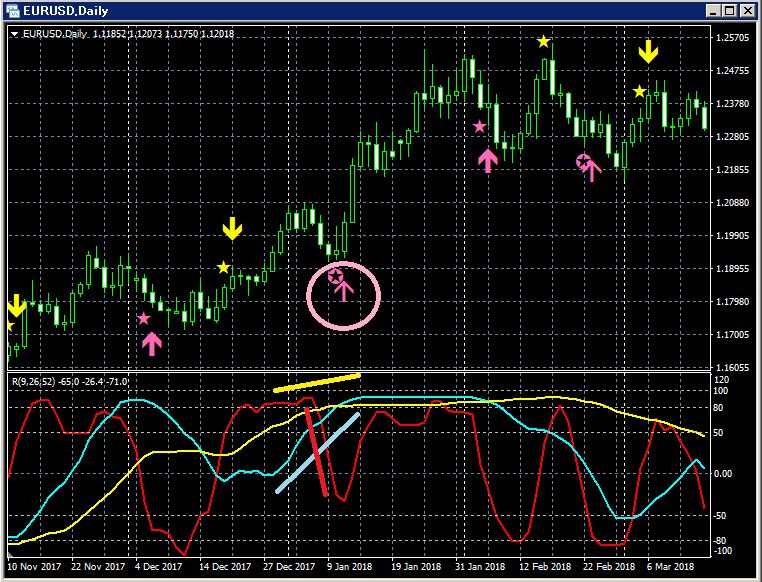Select the yellow down arrow near 10 Nov 2017 candles
Viewport: 762px width, 582px height.
(17, 306)
